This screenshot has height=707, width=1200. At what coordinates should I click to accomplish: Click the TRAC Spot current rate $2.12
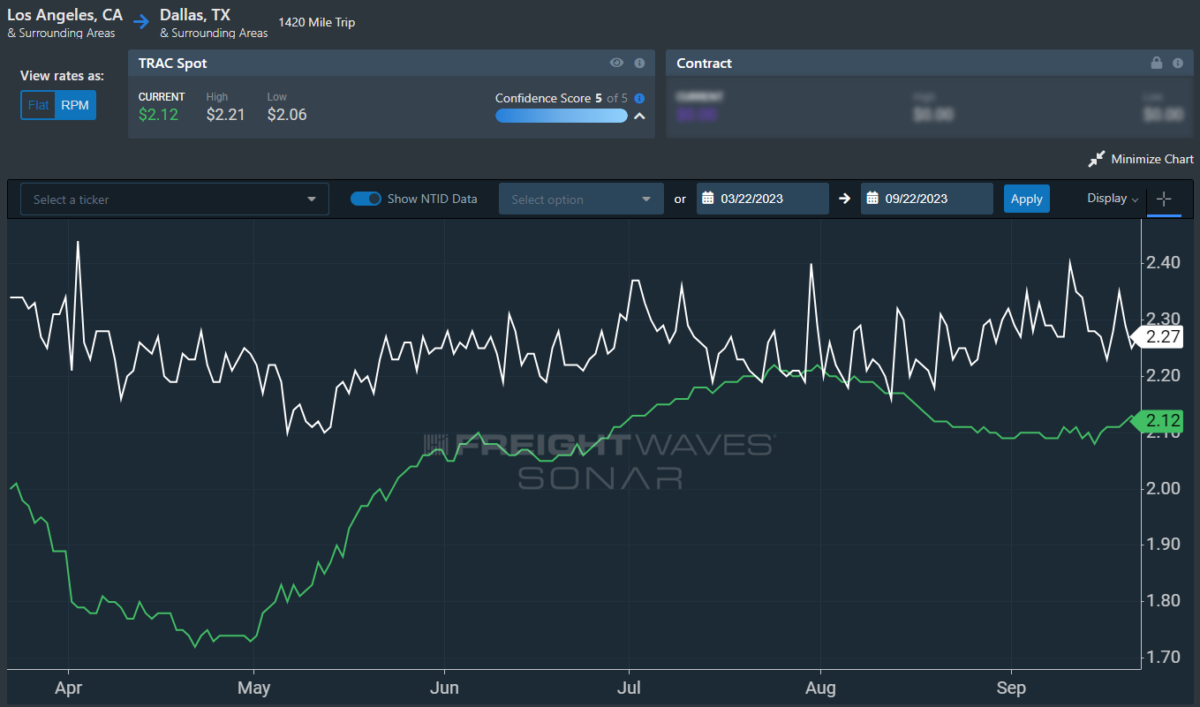point(158,115)
